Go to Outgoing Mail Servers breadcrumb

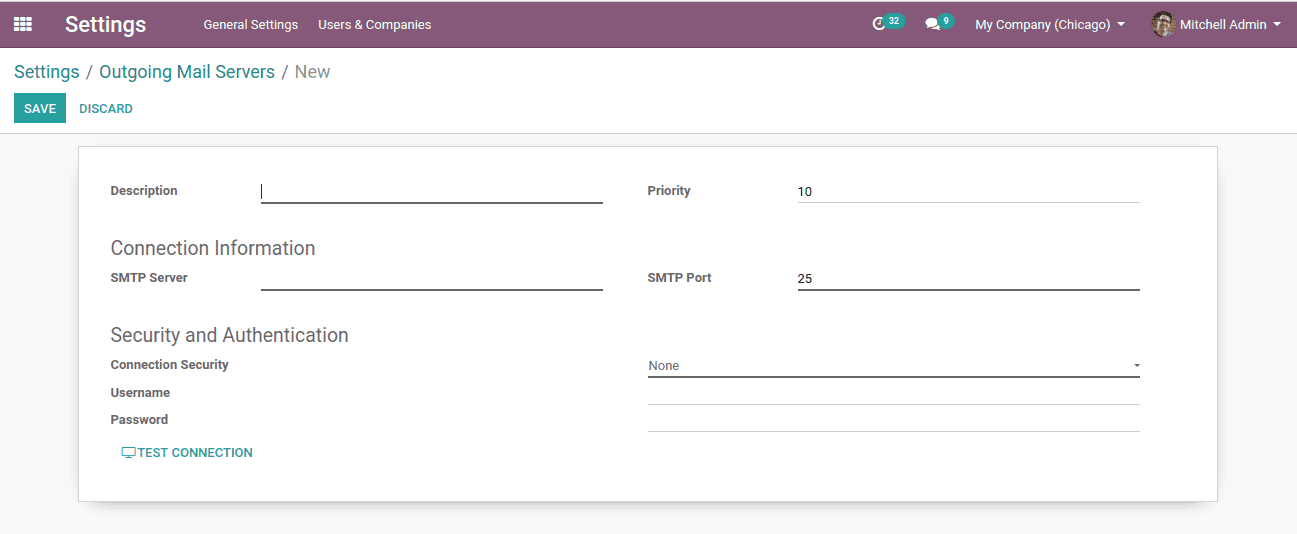(x=187, y=72)
